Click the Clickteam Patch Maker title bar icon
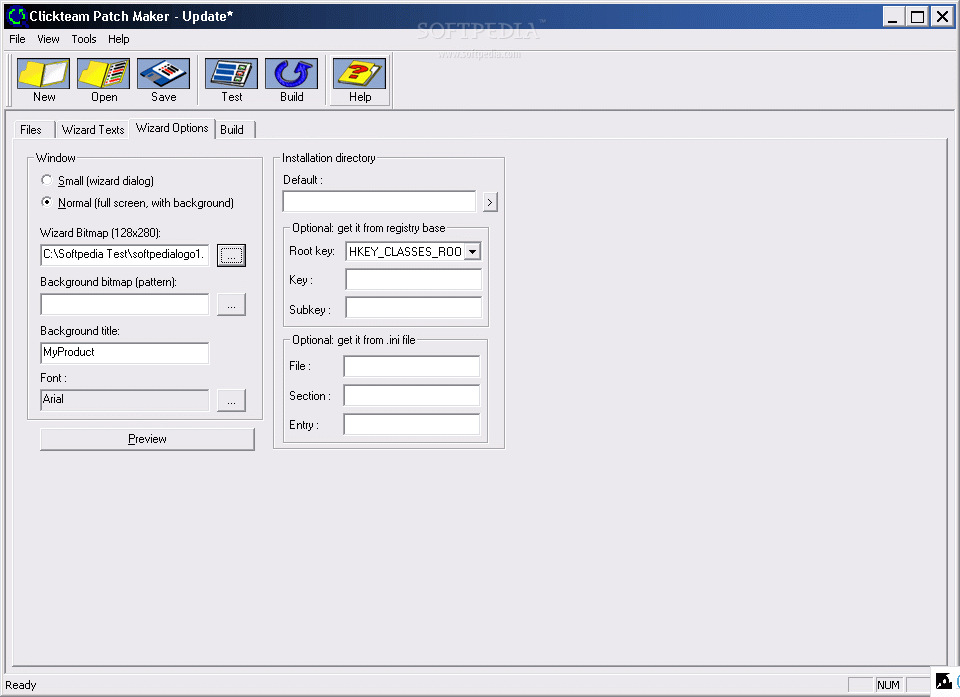960x697 pixels. tap(17, 16)
